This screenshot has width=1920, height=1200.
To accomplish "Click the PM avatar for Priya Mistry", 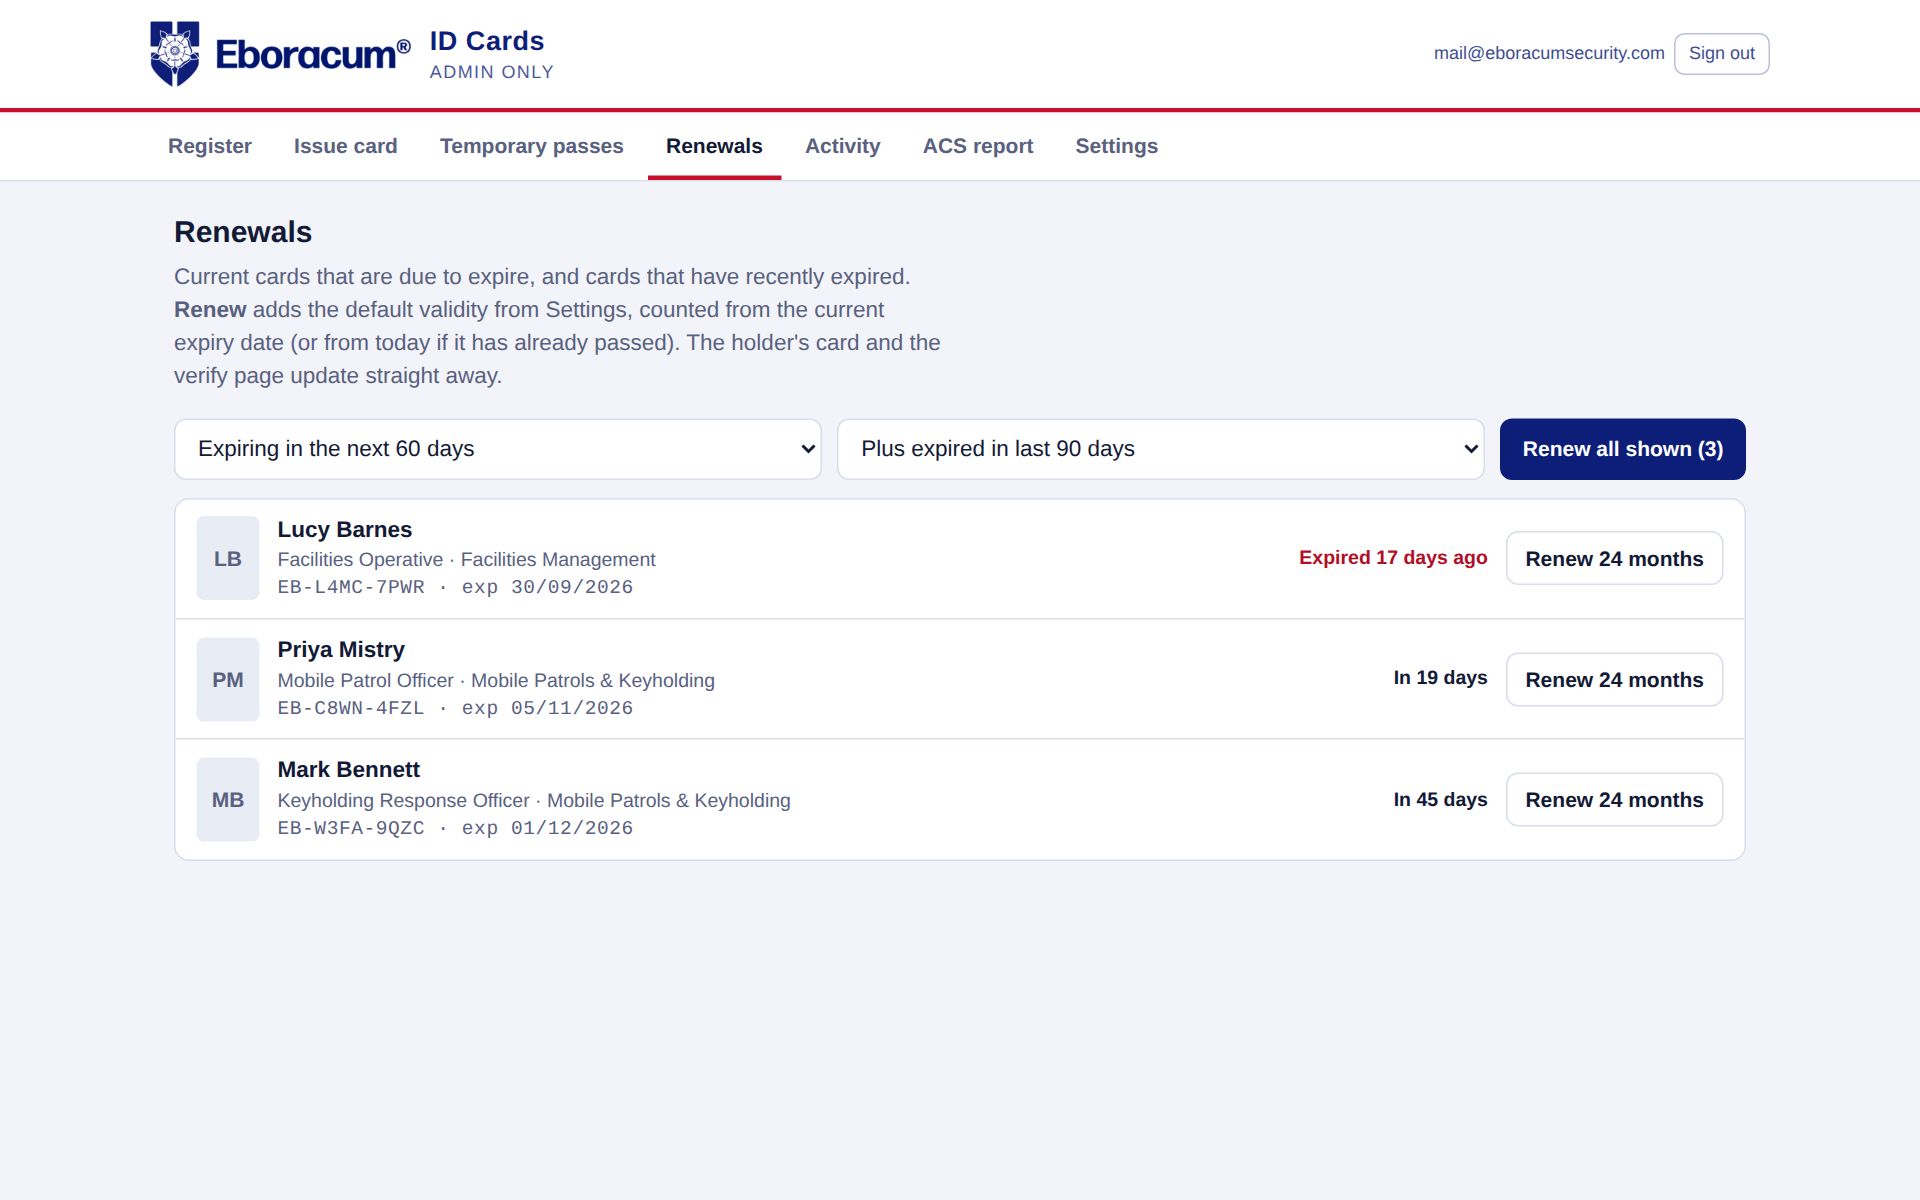I will coord(228,679).
